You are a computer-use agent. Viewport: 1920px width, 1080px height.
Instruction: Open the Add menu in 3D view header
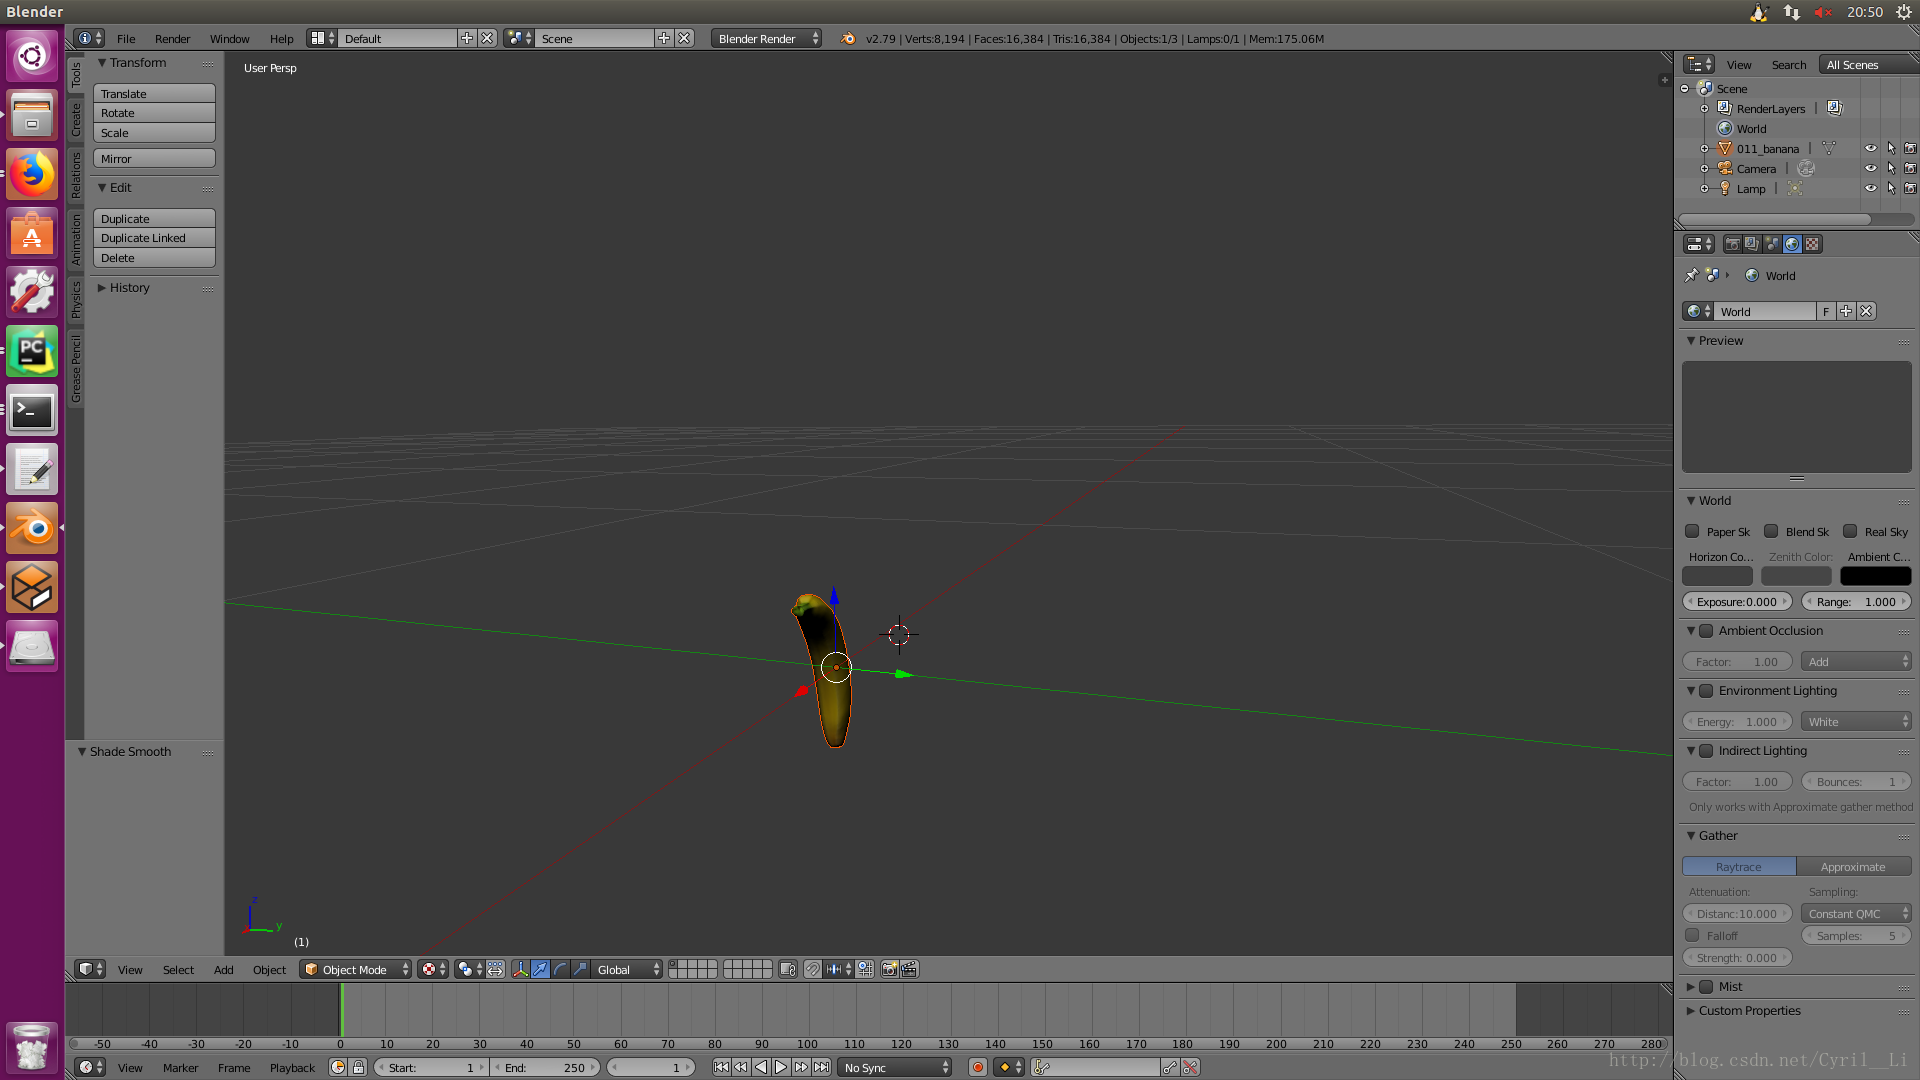tap(223, 969)
